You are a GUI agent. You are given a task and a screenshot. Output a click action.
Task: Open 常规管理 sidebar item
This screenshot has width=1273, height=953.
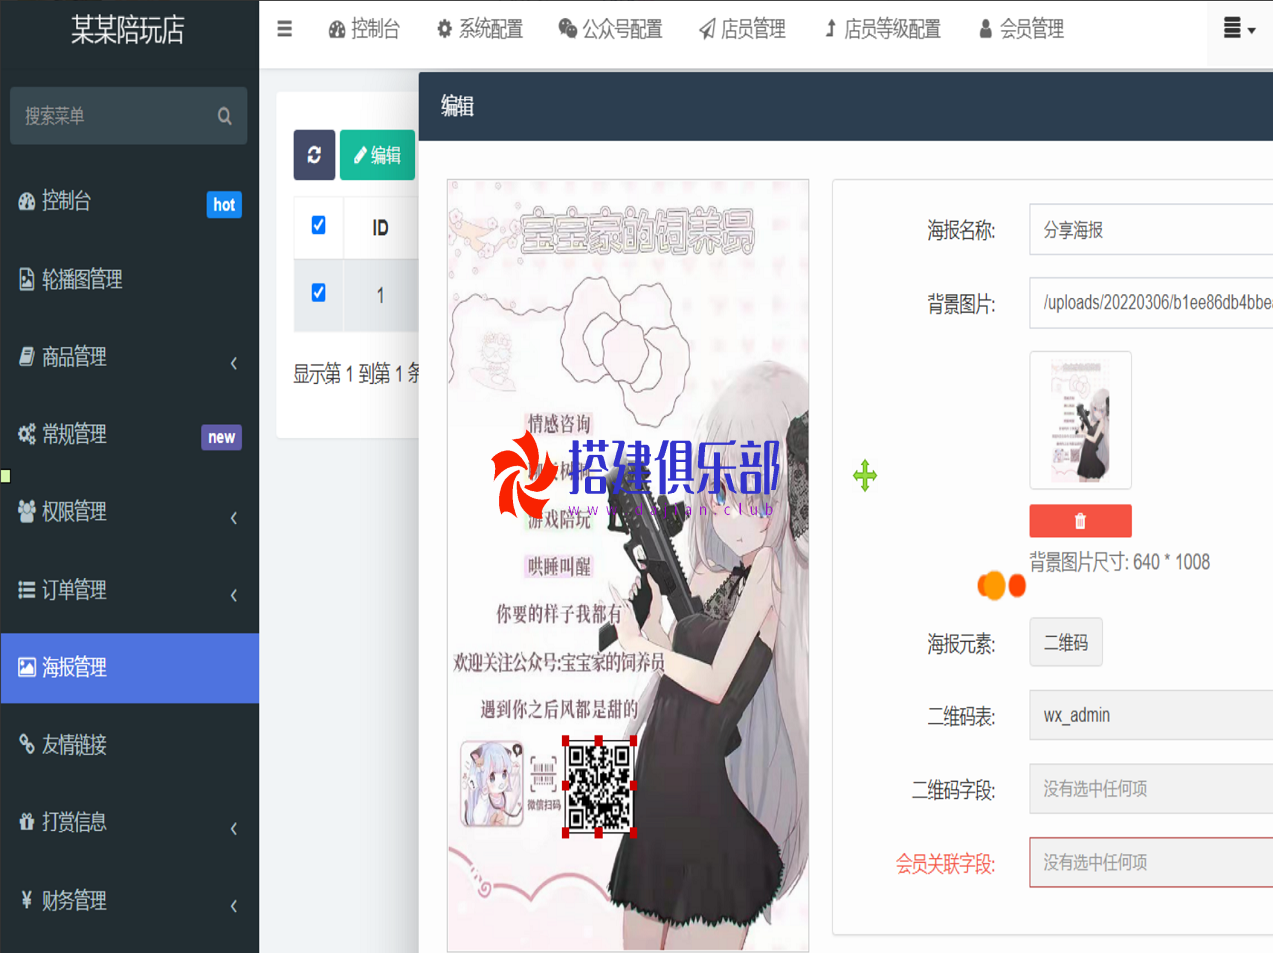point(130,434)
